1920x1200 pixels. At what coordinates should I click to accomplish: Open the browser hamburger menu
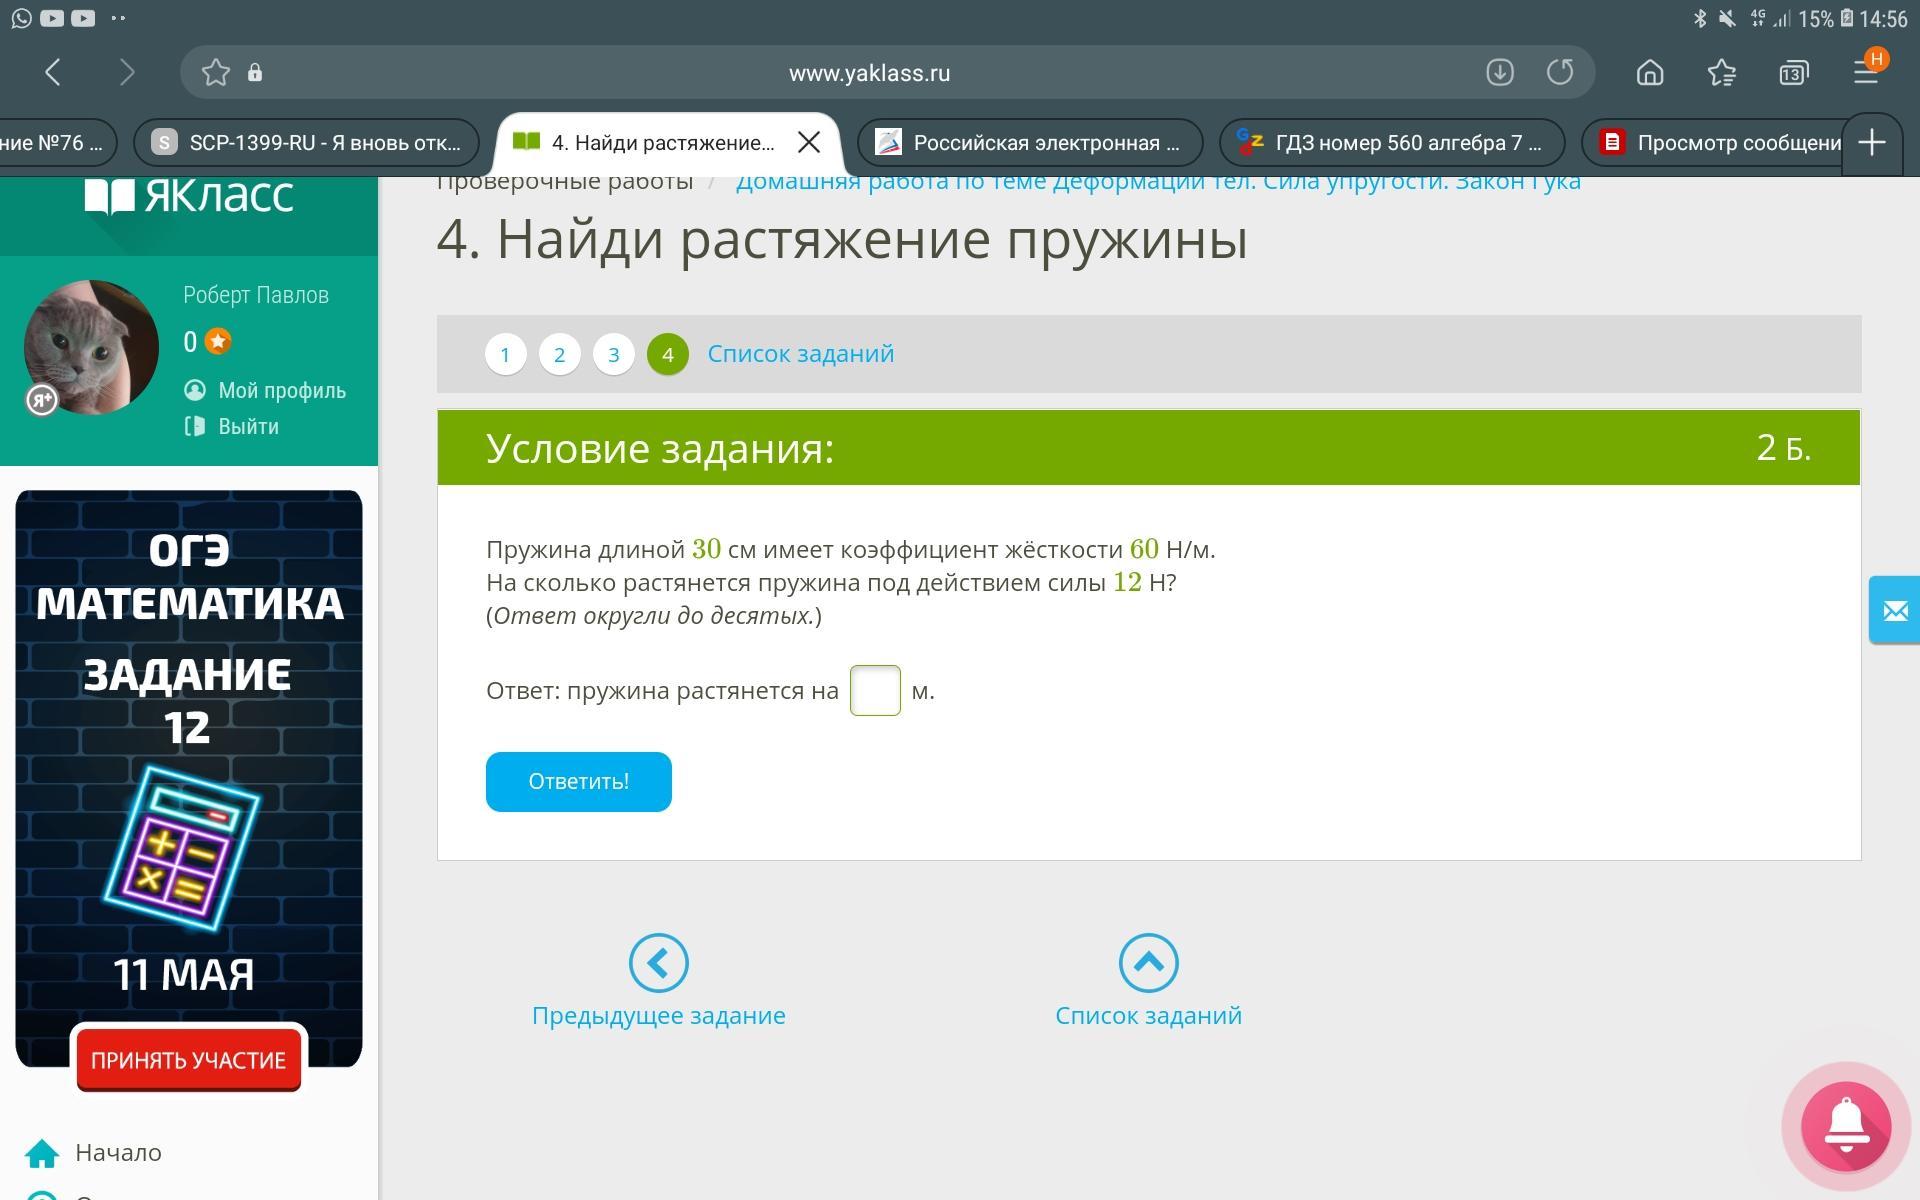[x=1865, y=72]
